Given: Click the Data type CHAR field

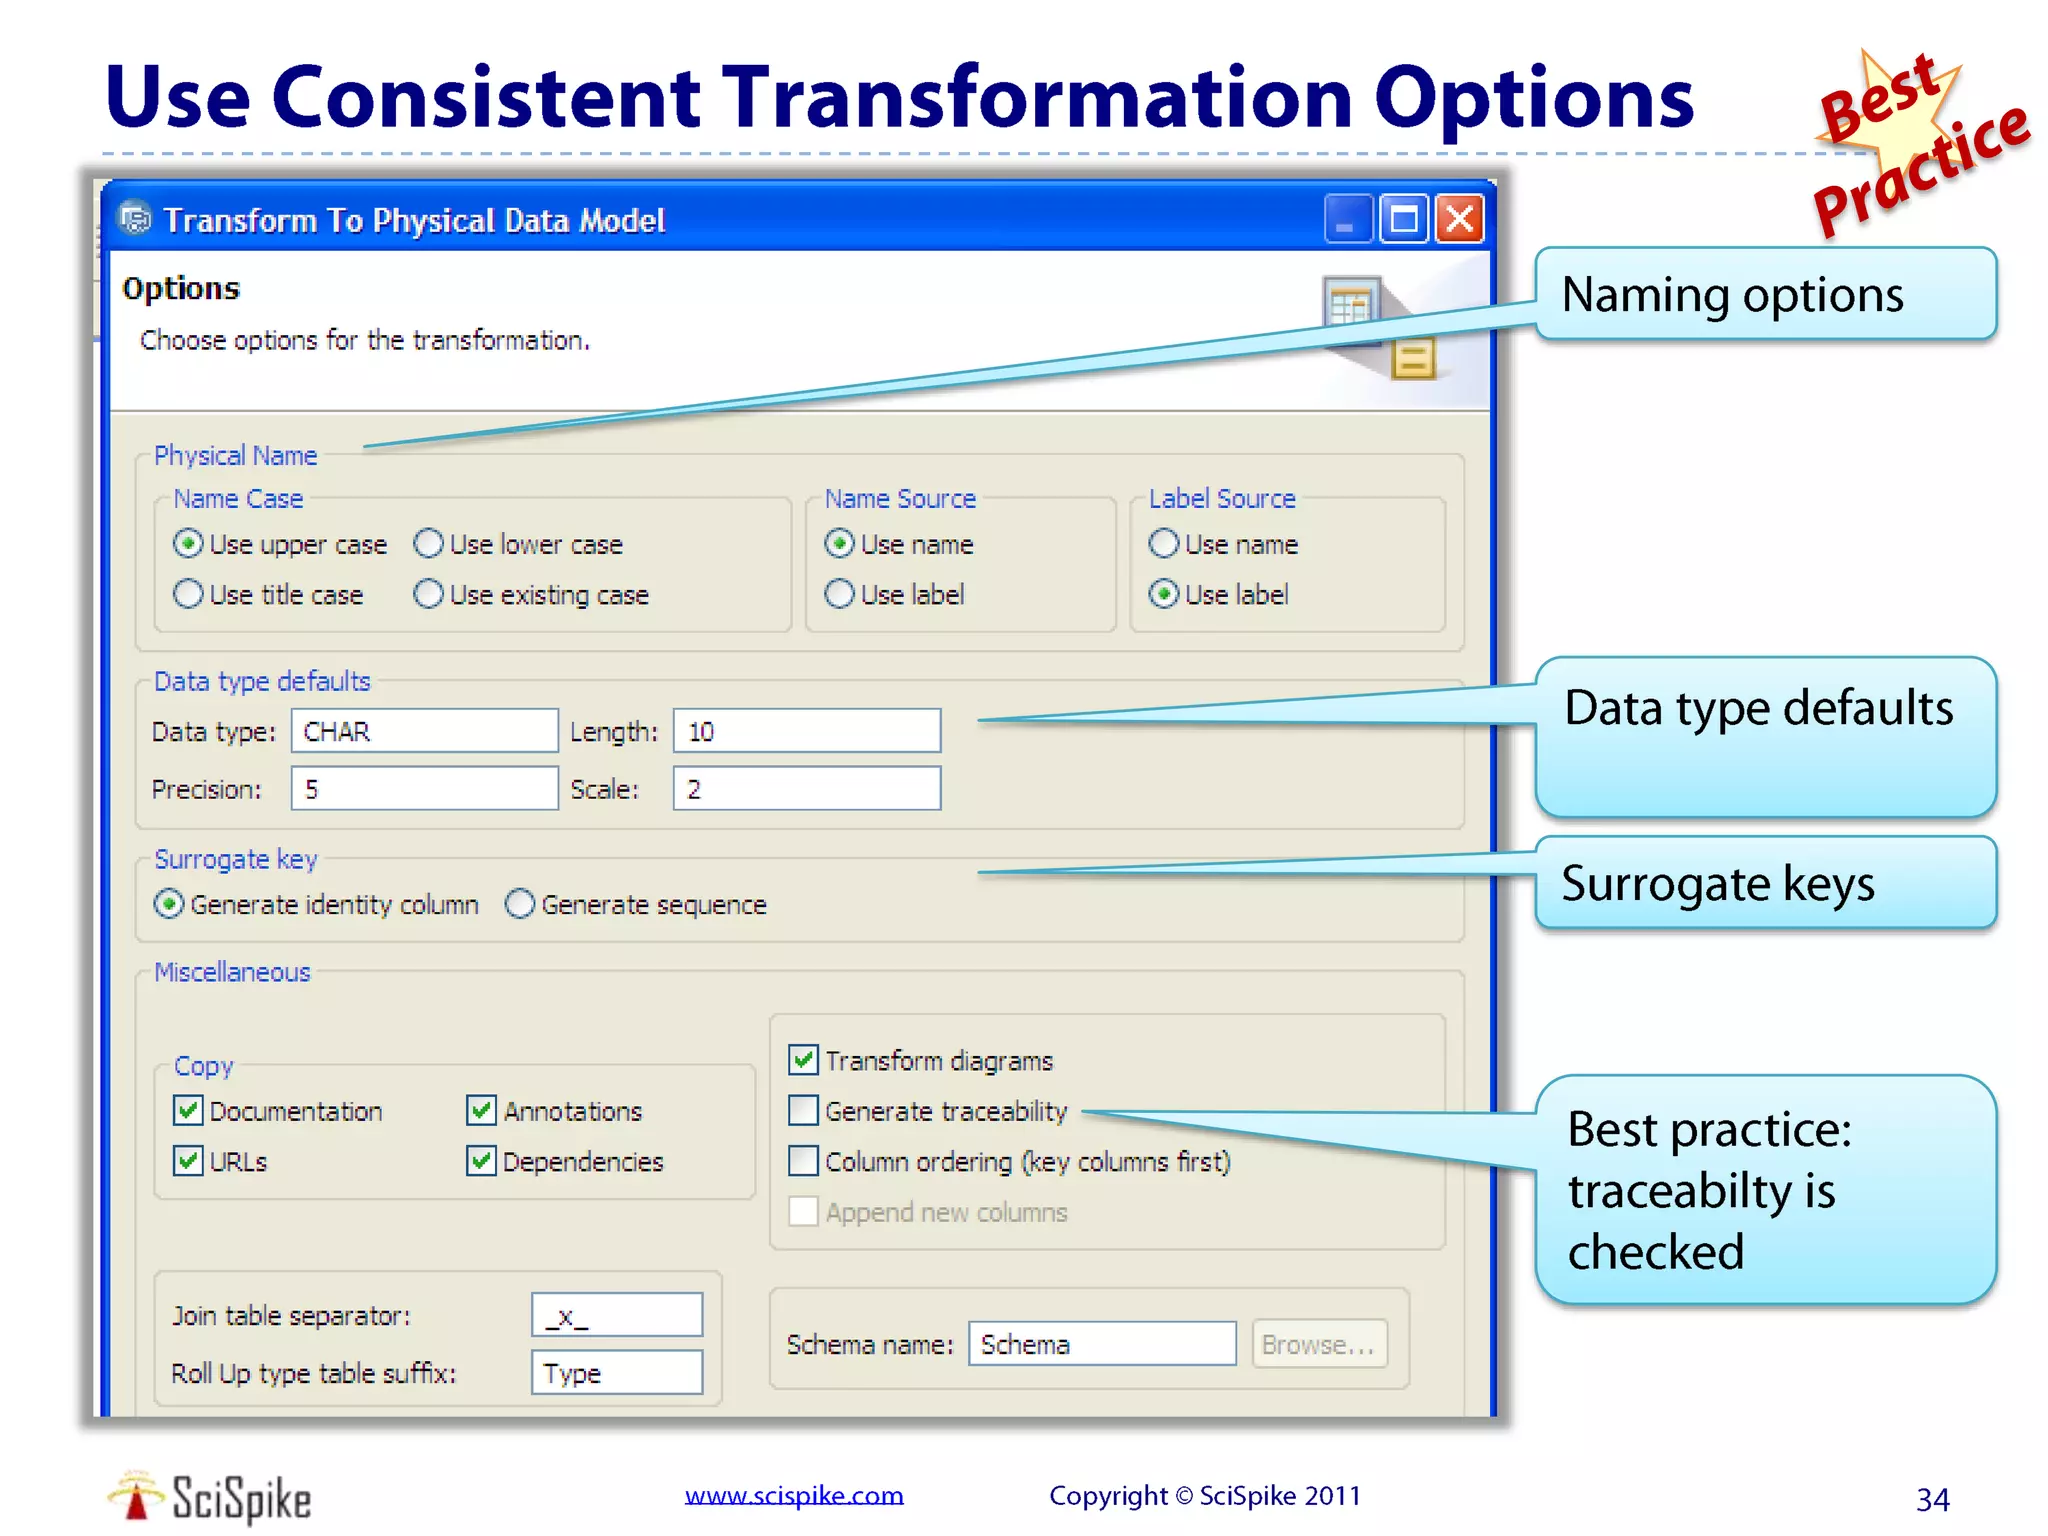Looking at the screenshot, I should click(x=424, y=731).
